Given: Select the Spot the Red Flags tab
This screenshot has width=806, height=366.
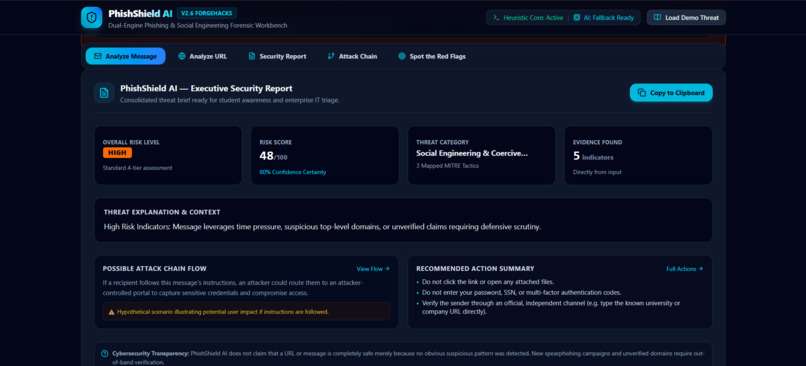Looking at the screenshot, I should coord(432,57).
